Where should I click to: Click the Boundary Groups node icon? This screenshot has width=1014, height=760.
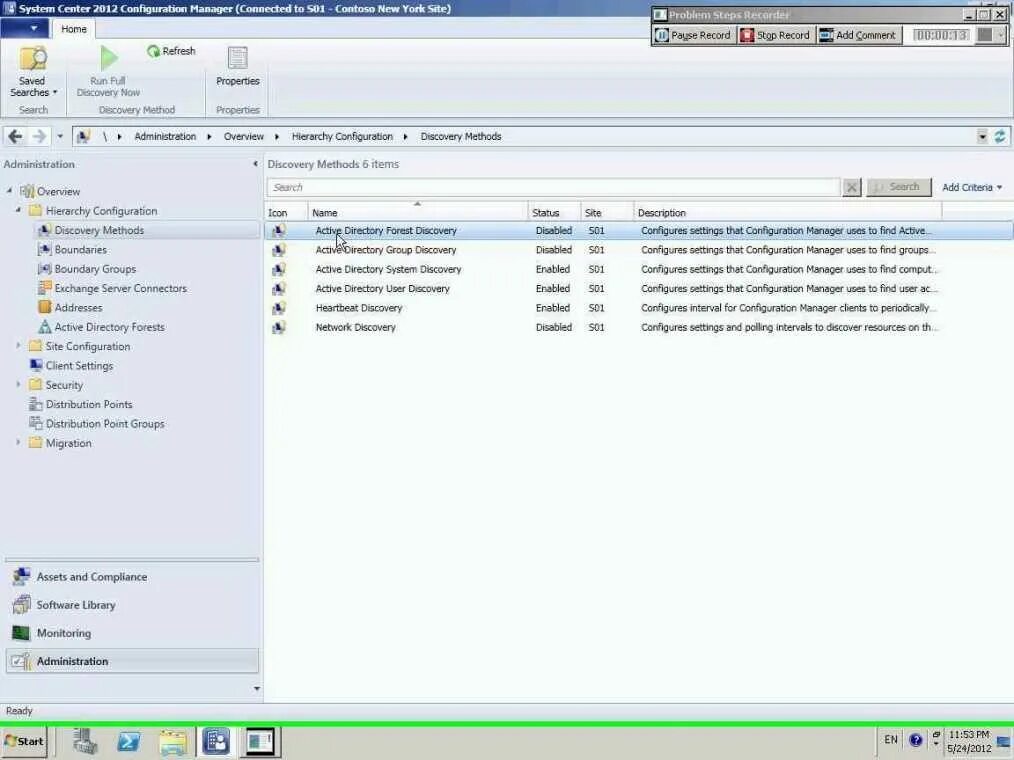(44, 269)
